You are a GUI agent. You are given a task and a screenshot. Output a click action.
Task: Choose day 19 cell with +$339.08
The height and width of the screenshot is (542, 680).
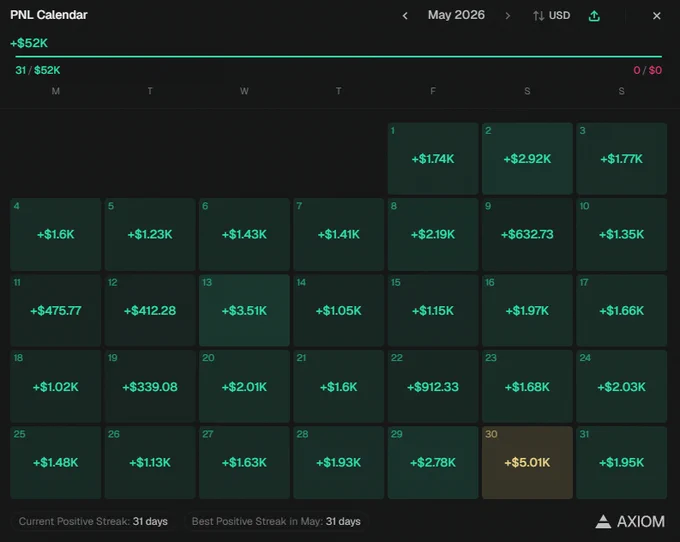[x=150, y=386]
